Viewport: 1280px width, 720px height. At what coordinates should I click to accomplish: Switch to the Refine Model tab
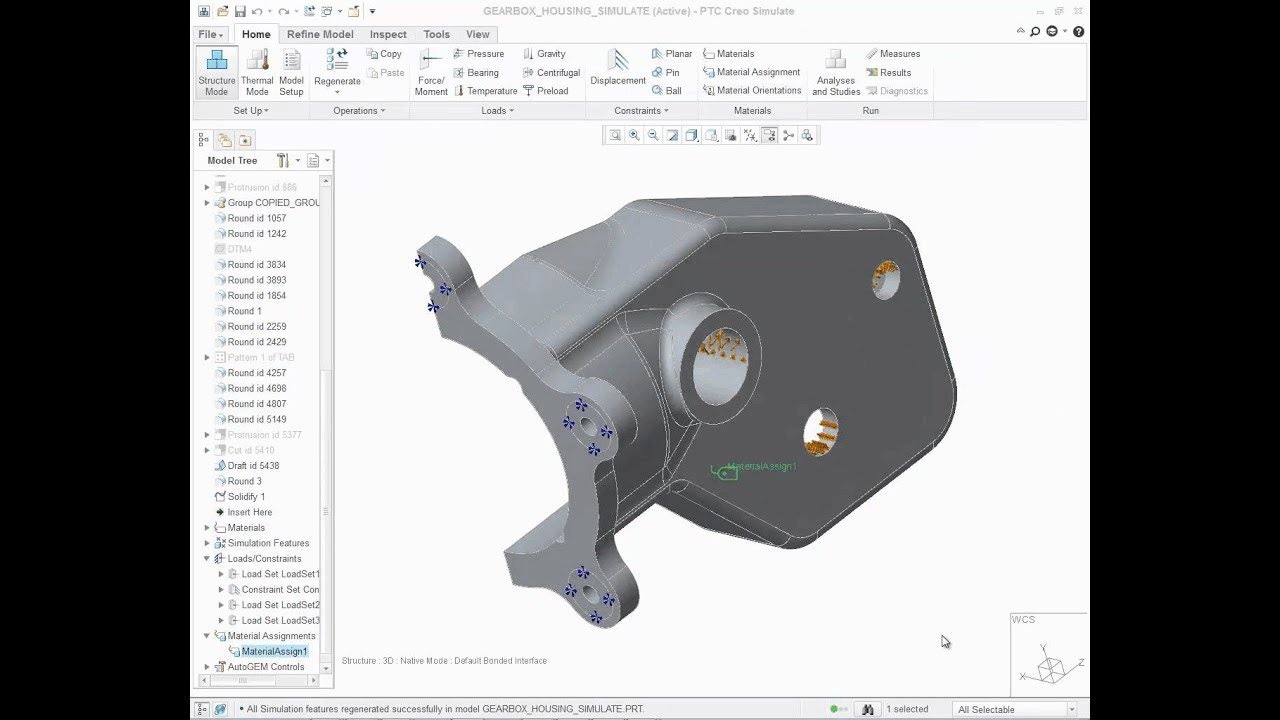[320, 34]
